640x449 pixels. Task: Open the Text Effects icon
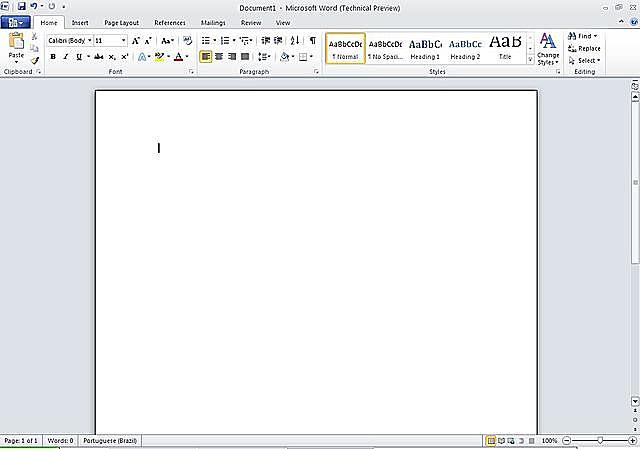(142, 57)
